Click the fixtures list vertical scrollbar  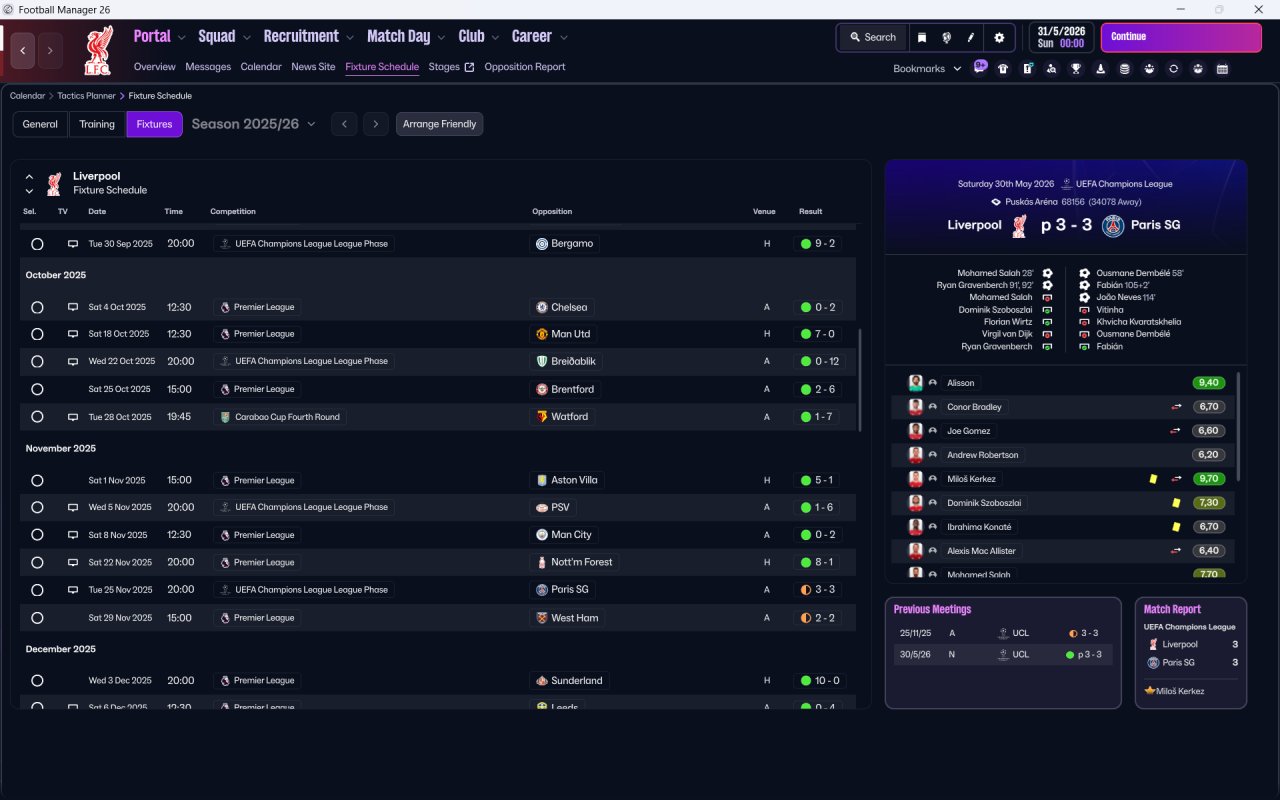point(859,380)
